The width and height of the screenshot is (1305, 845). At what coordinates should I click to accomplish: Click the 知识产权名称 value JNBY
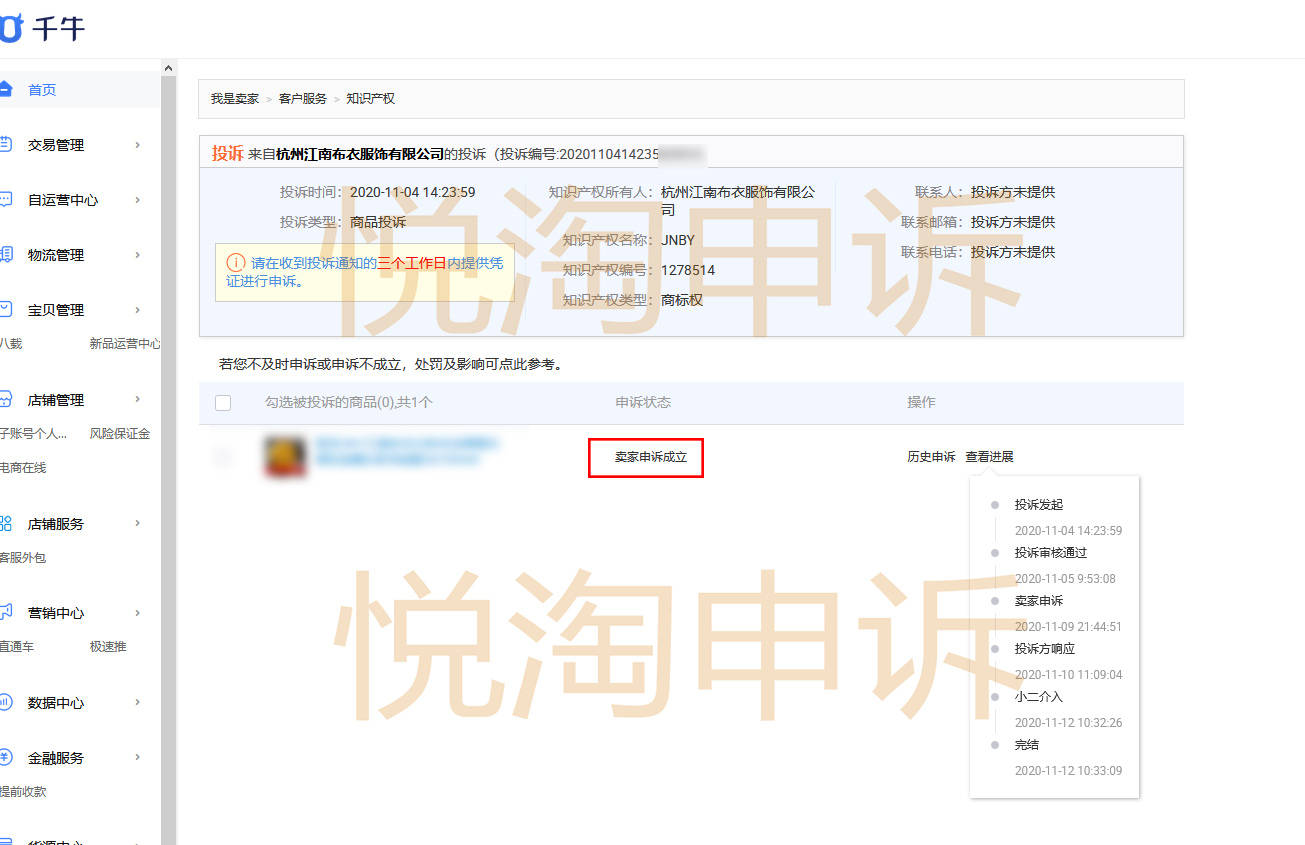(x=678, y=240)
